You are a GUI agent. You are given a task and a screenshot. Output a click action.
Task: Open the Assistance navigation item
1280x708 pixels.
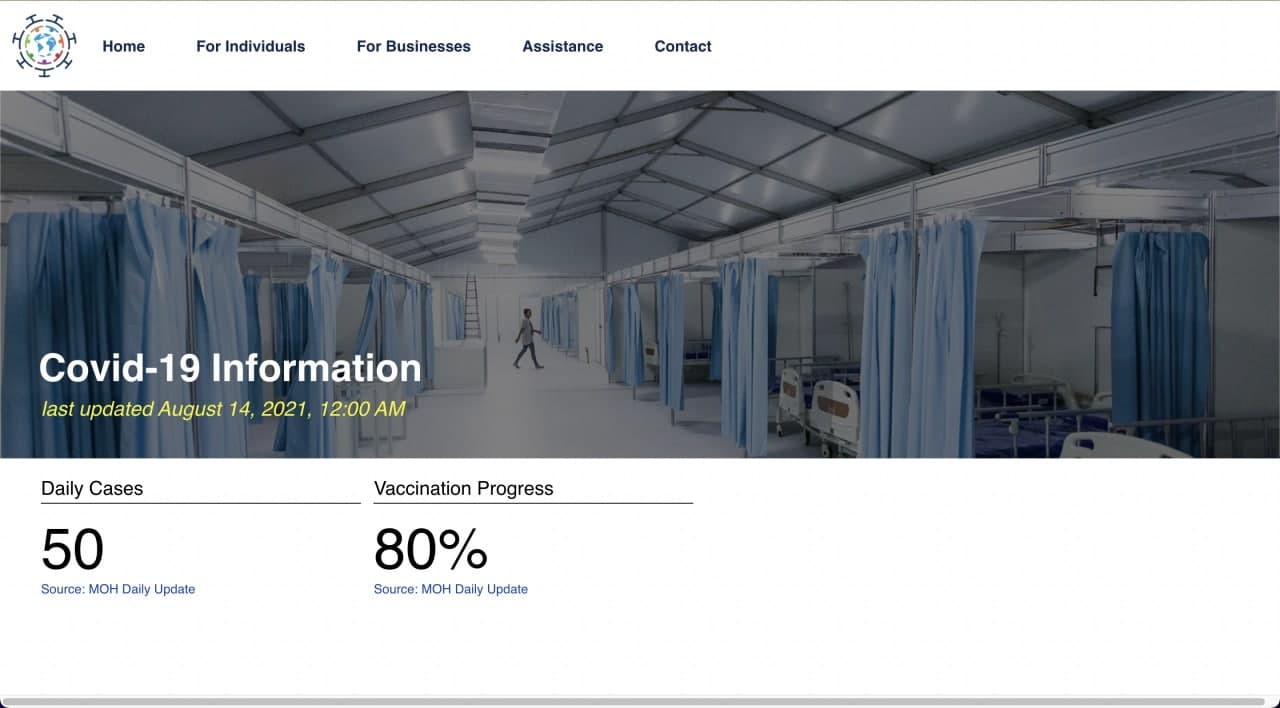point(562,46)
